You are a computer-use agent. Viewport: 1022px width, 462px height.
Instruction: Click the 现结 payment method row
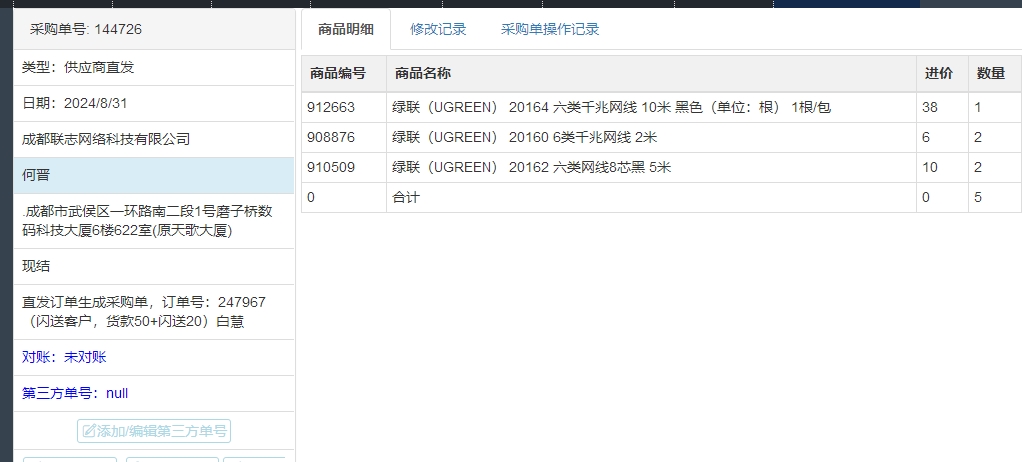pyautogui.click(x=154, y=267)
